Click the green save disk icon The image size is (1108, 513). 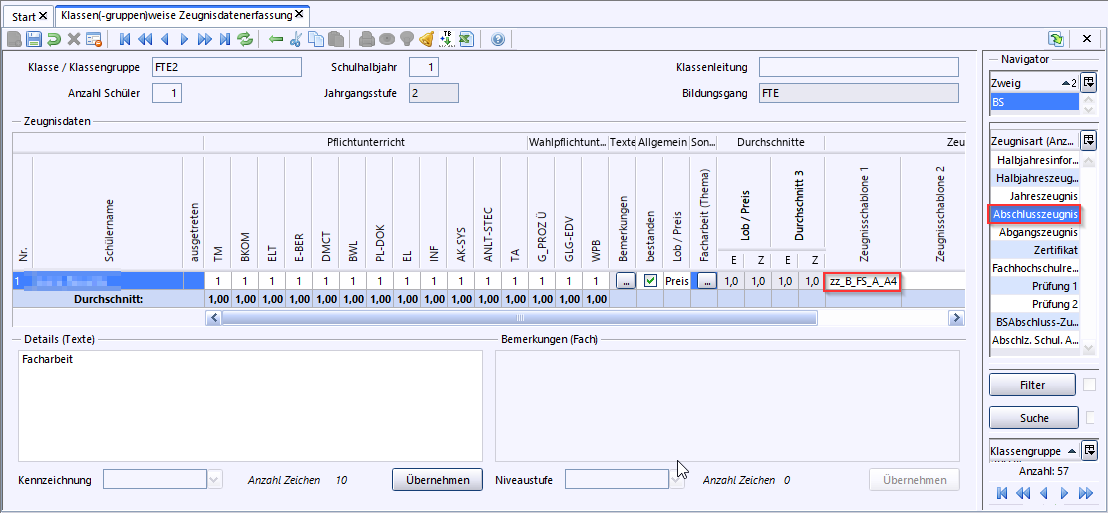click(x=34, y=40)
